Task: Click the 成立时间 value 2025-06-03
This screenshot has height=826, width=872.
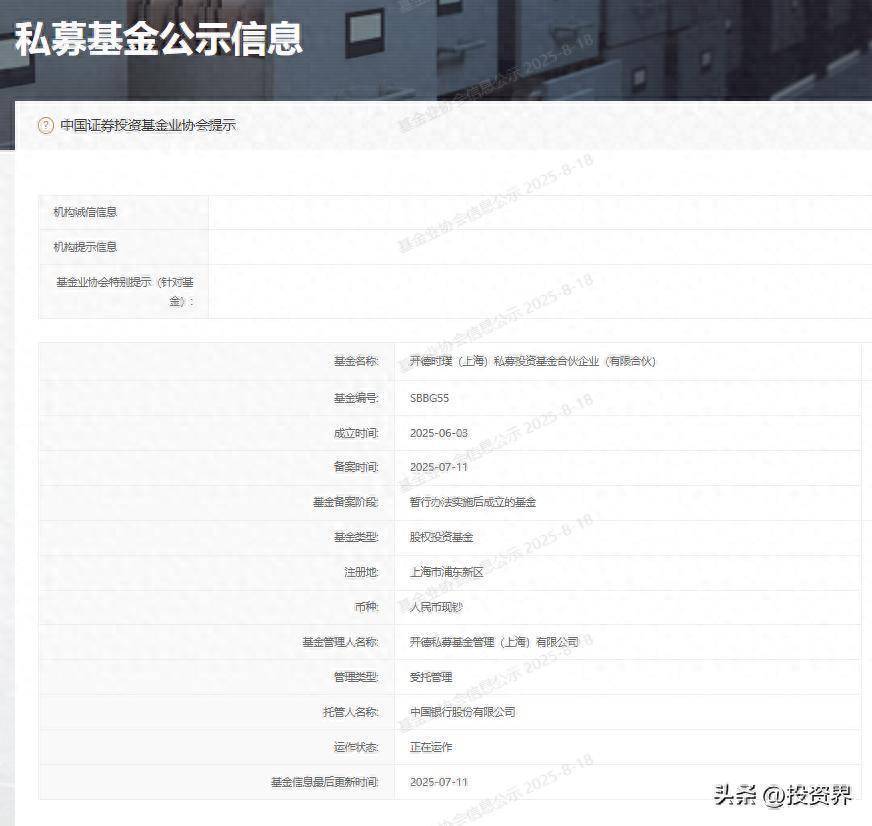Action: pyautogui.click(x=438, y=433)
